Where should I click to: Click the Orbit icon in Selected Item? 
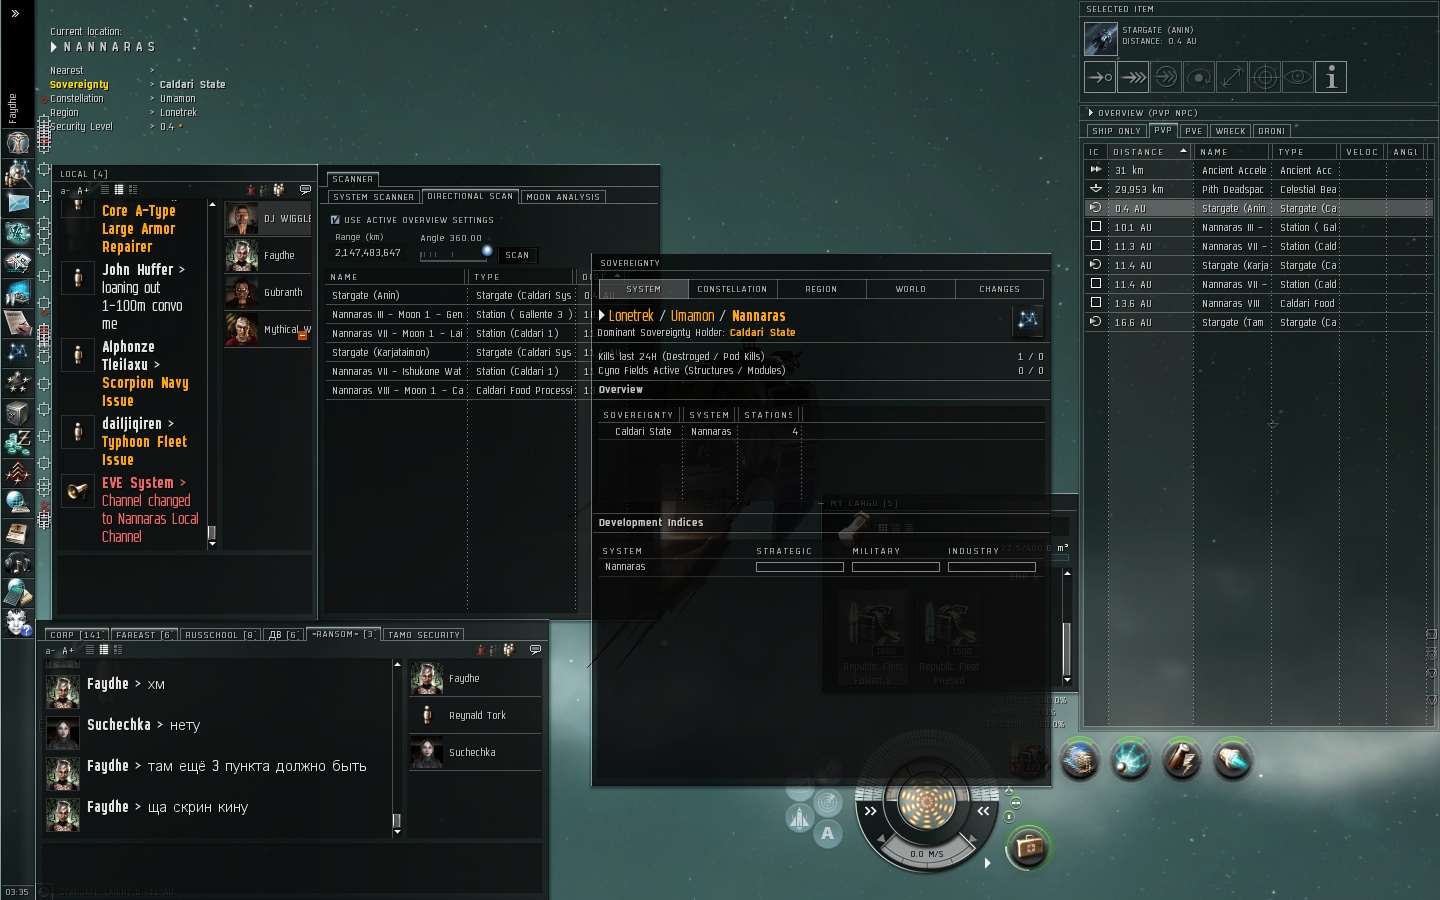click(1199, 77)
